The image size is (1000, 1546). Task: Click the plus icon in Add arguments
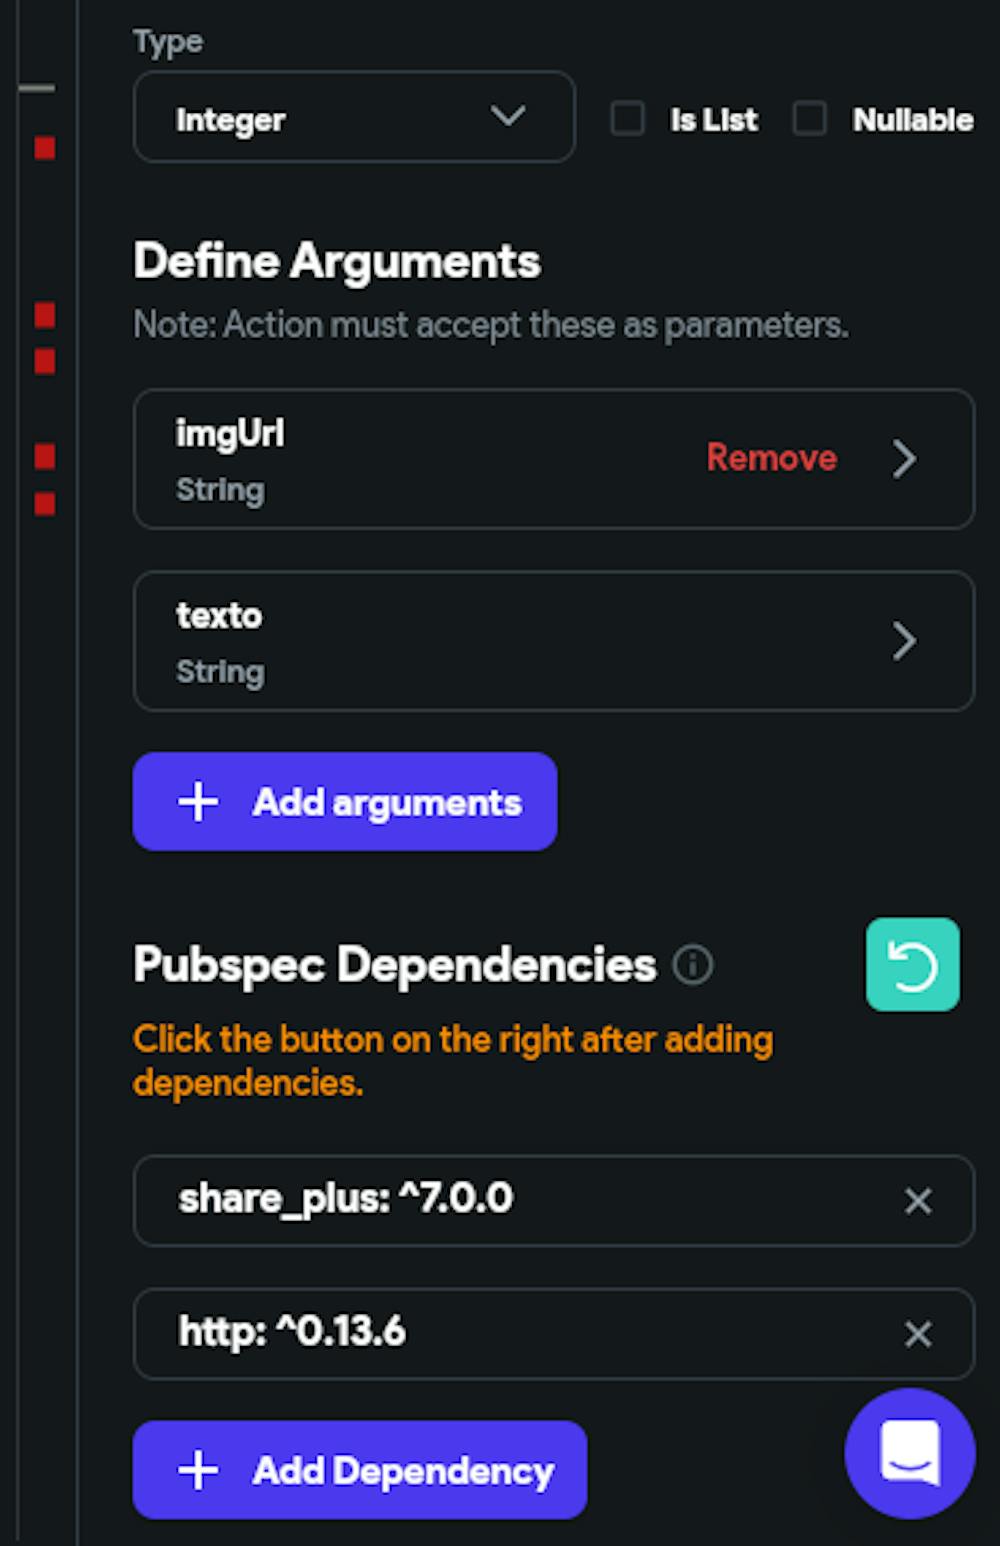click(x=198, y=802)
